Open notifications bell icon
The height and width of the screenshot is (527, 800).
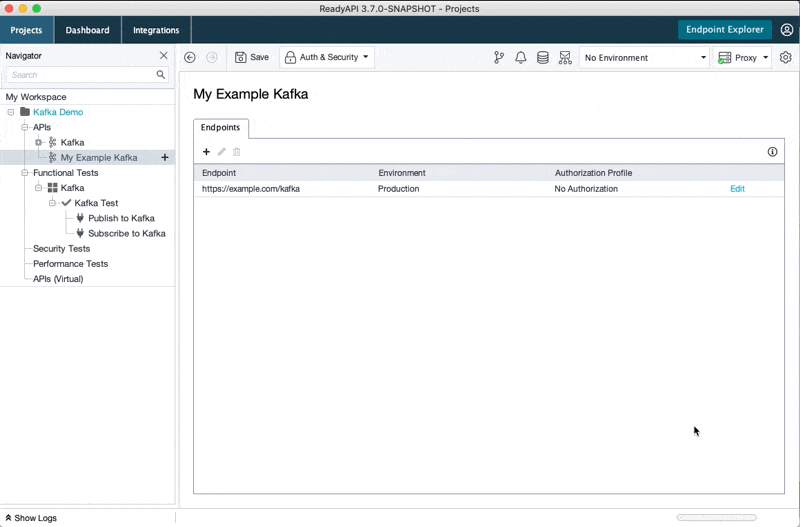tap(520, 58)
